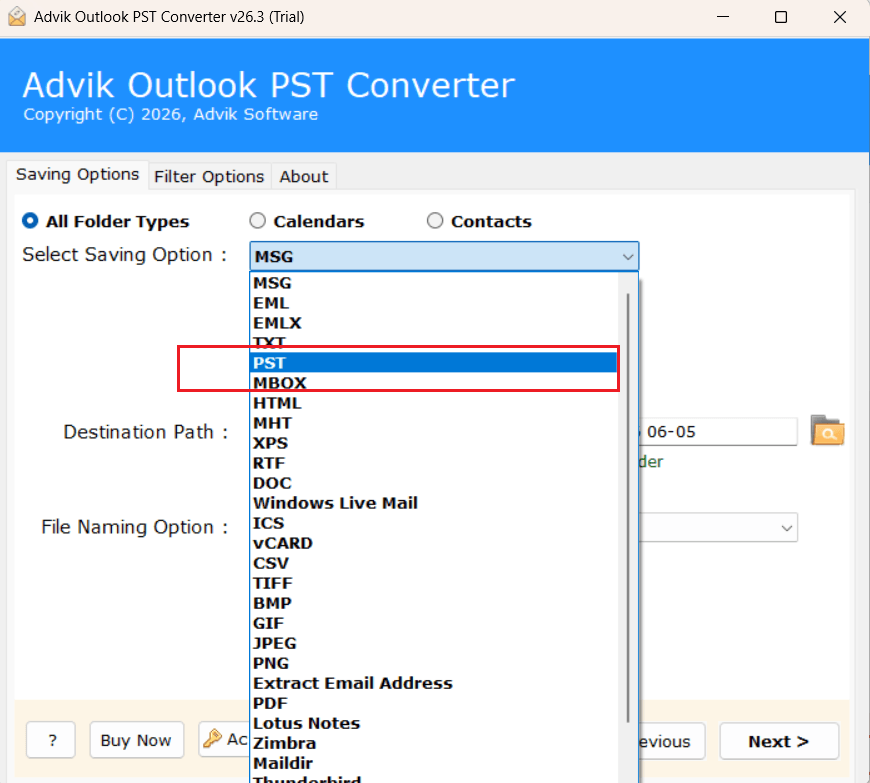Select Windows Live Mail option

coord(434,503)
